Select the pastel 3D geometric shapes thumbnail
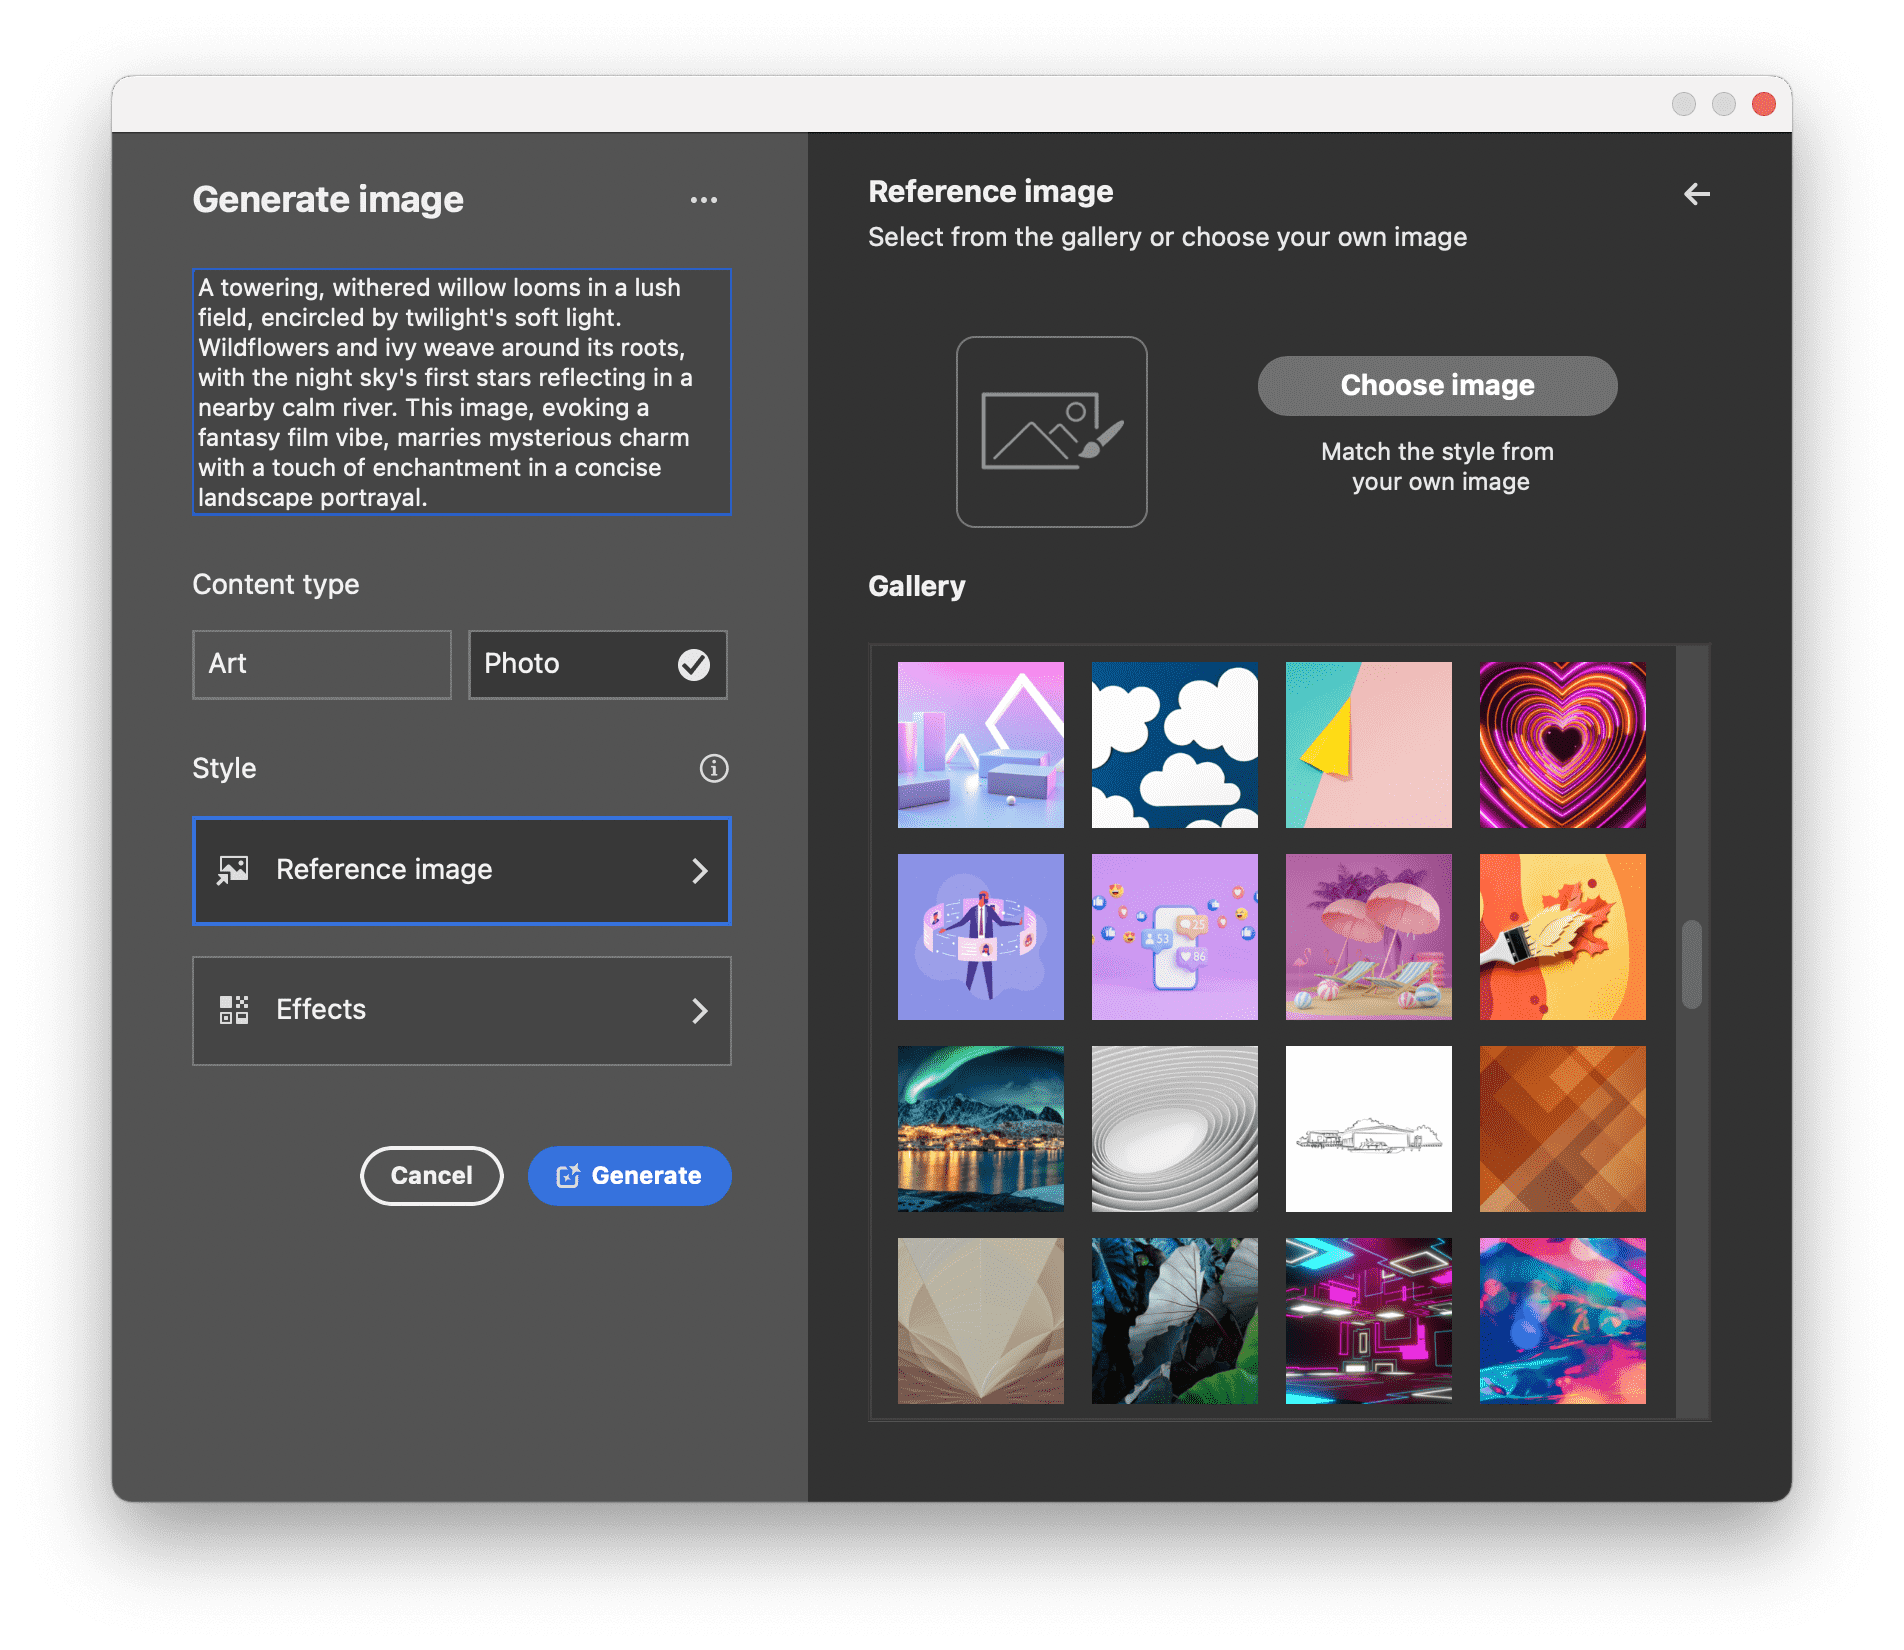This screenshot has height=1650, width=1904. pos(981,745)
